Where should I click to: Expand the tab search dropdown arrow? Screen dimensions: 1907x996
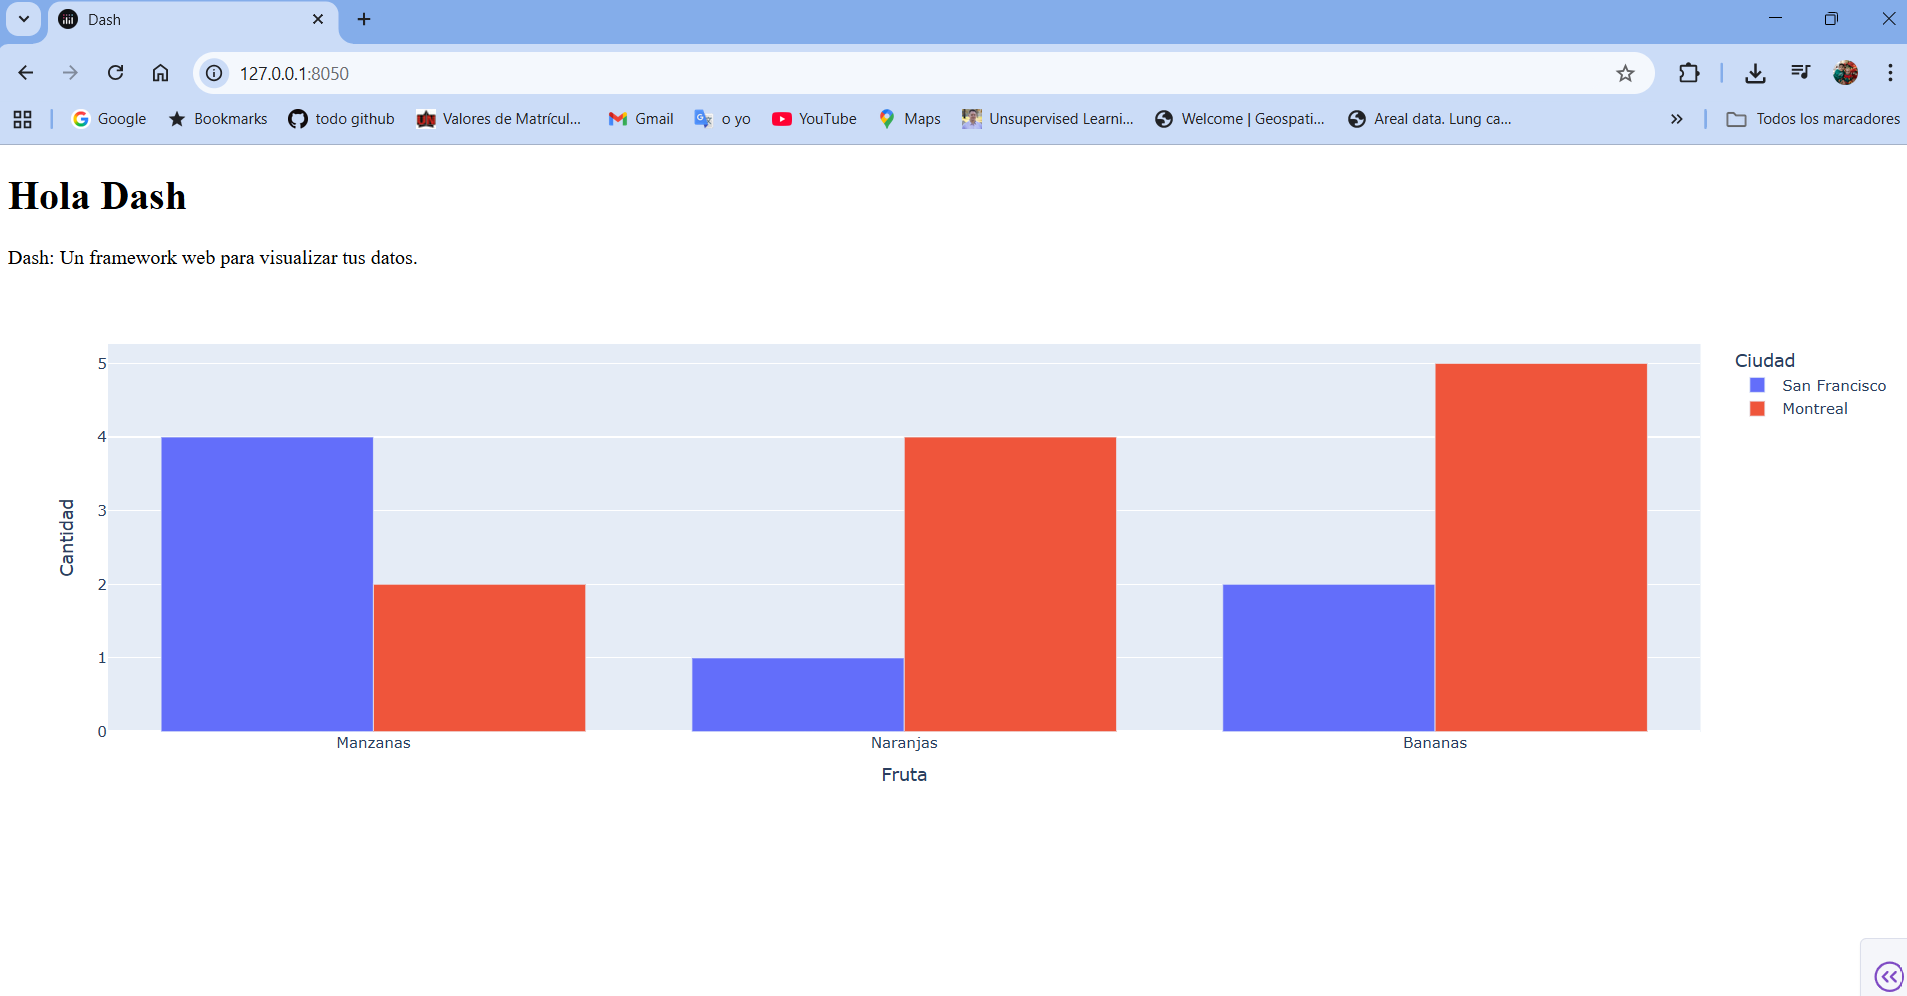click(24, 19)
